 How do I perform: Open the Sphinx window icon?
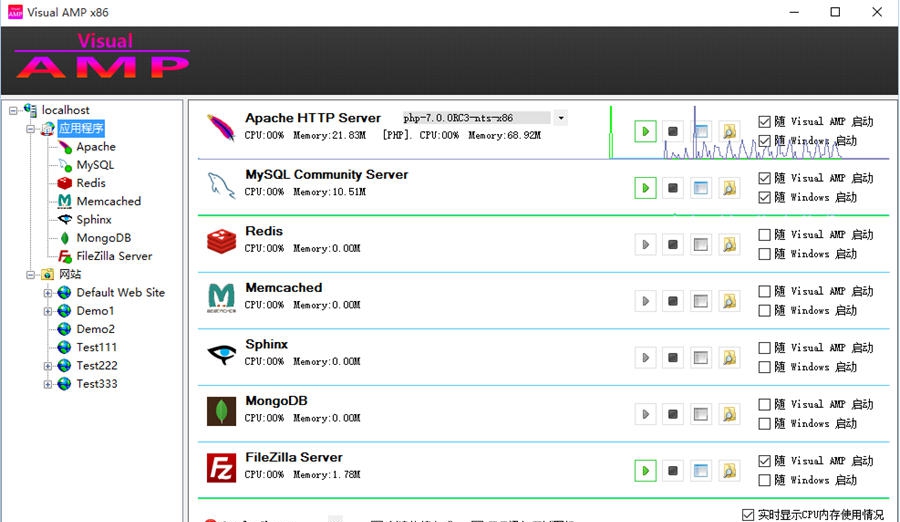[x=701, y=358]
